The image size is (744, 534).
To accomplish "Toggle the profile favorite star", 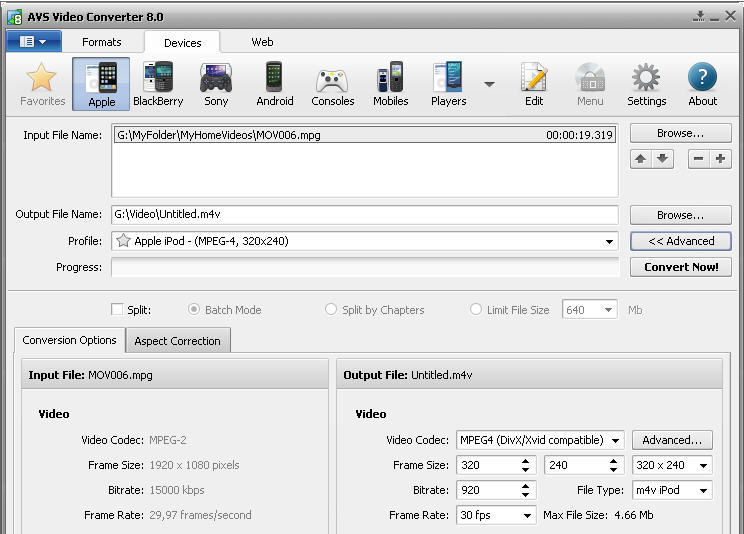I will 123,241.
